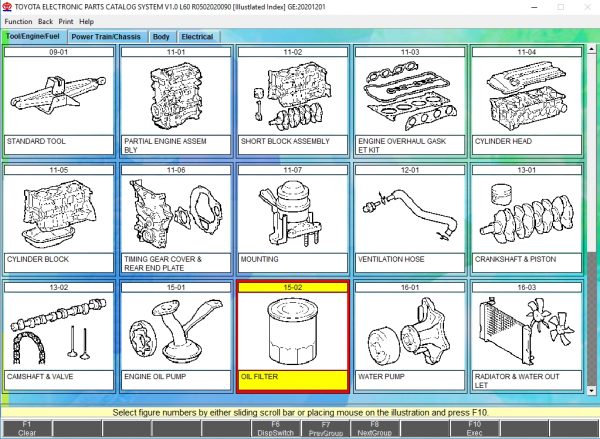Select the Ventilation Hose illustration
This screenshot has width=600, height=439.
pos(410,214)
